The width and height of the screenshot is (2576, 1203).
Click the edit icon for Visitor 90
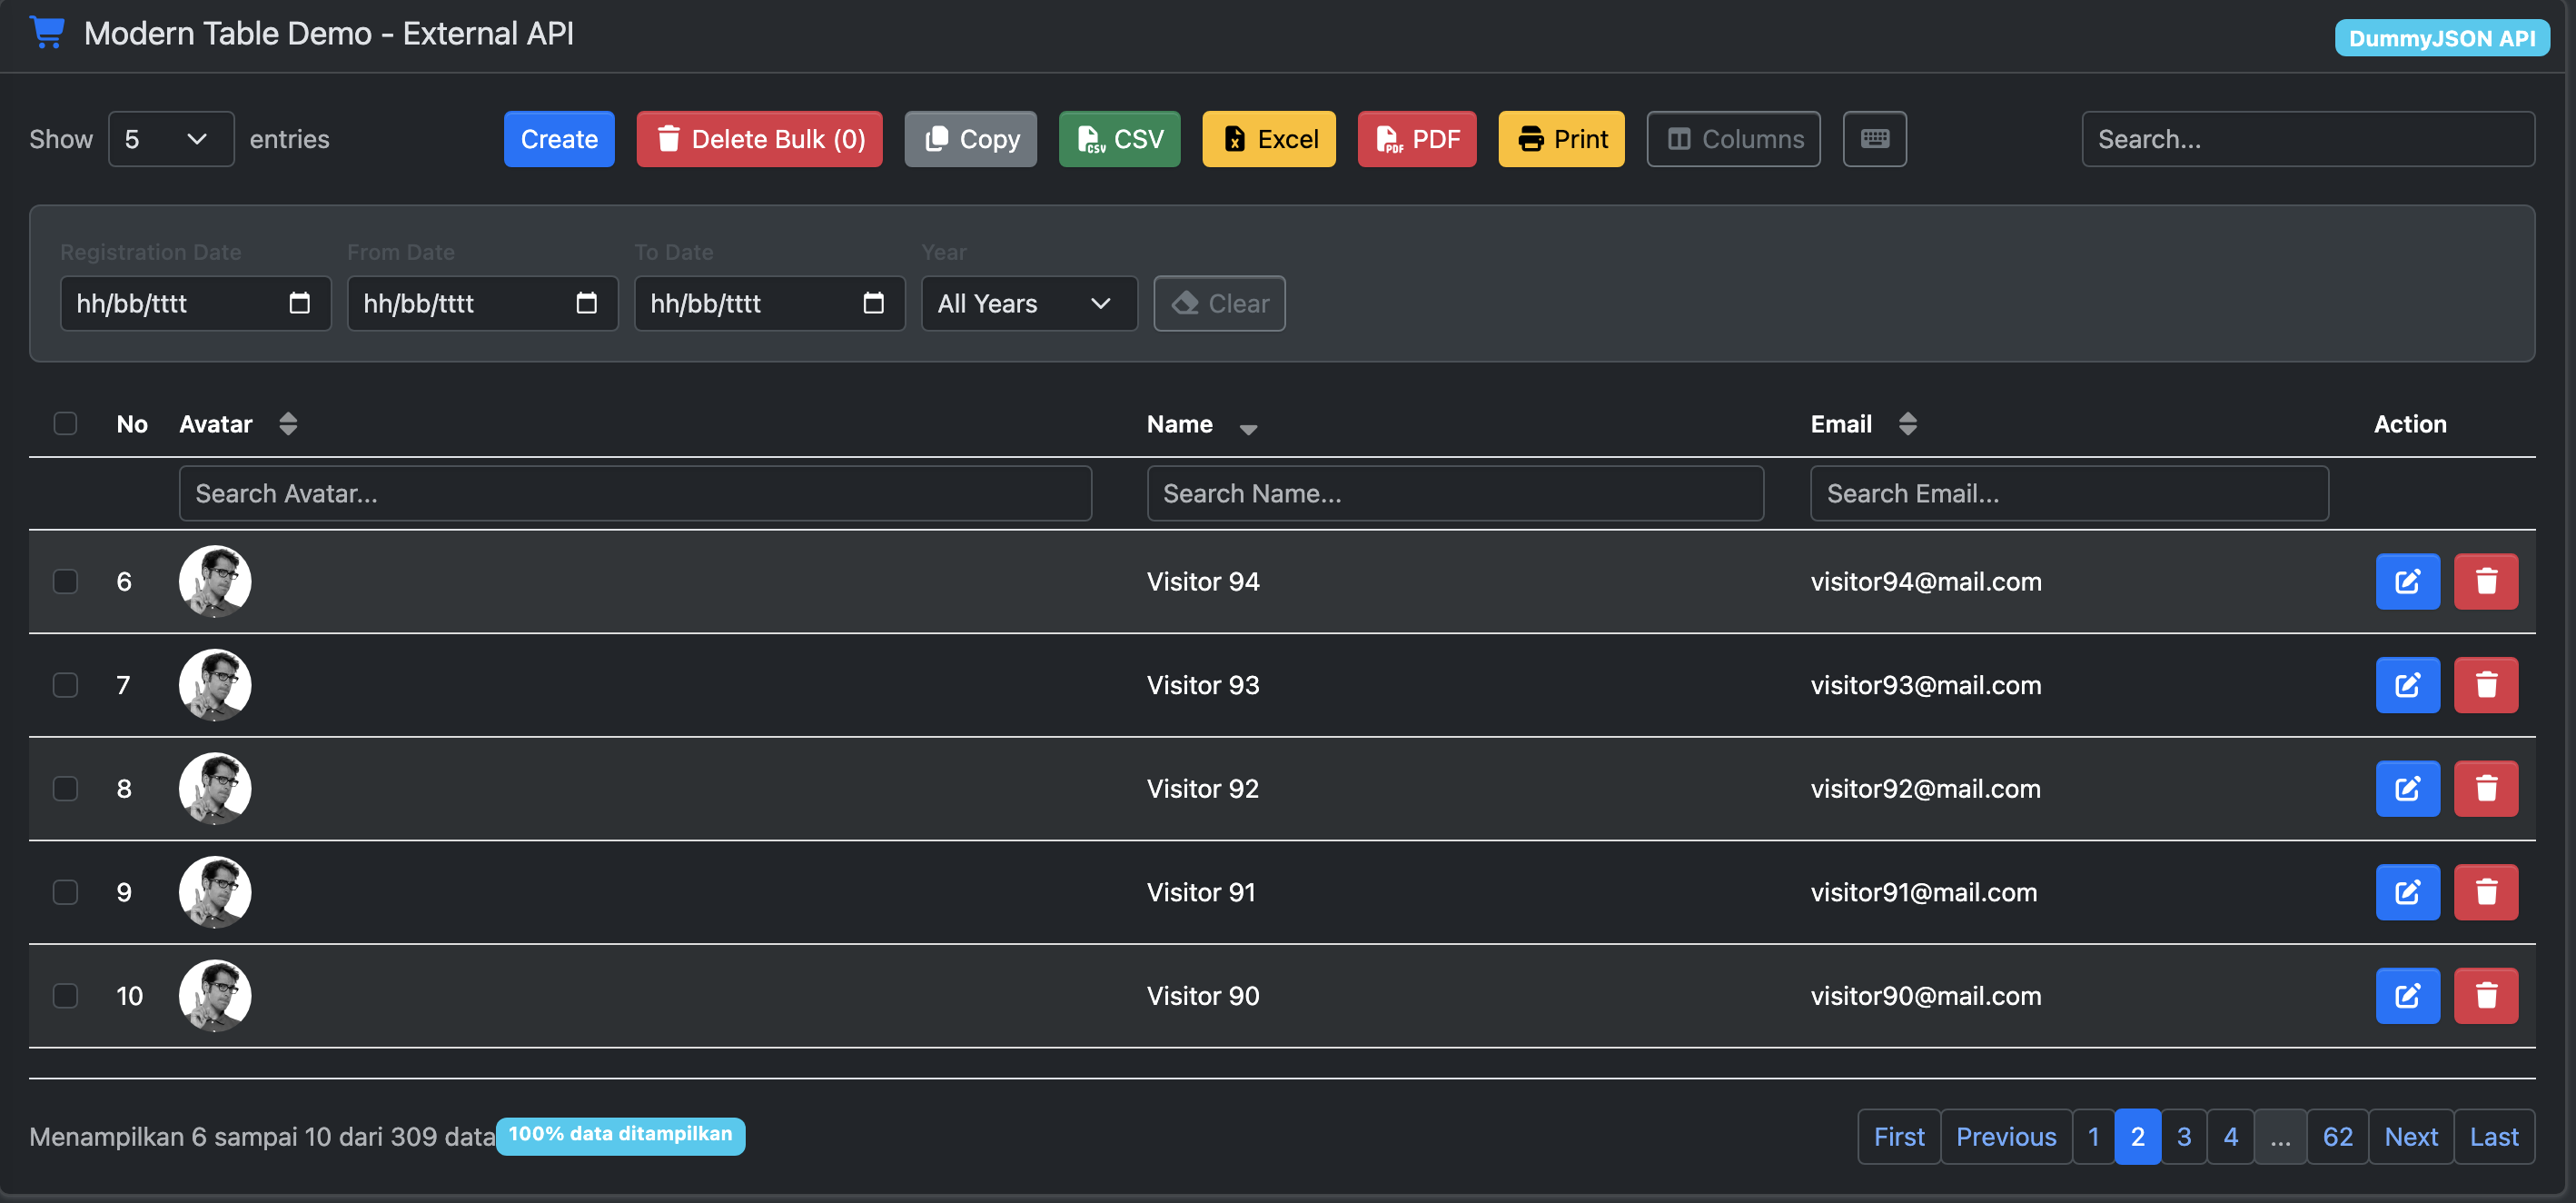tap(2406, 995)
